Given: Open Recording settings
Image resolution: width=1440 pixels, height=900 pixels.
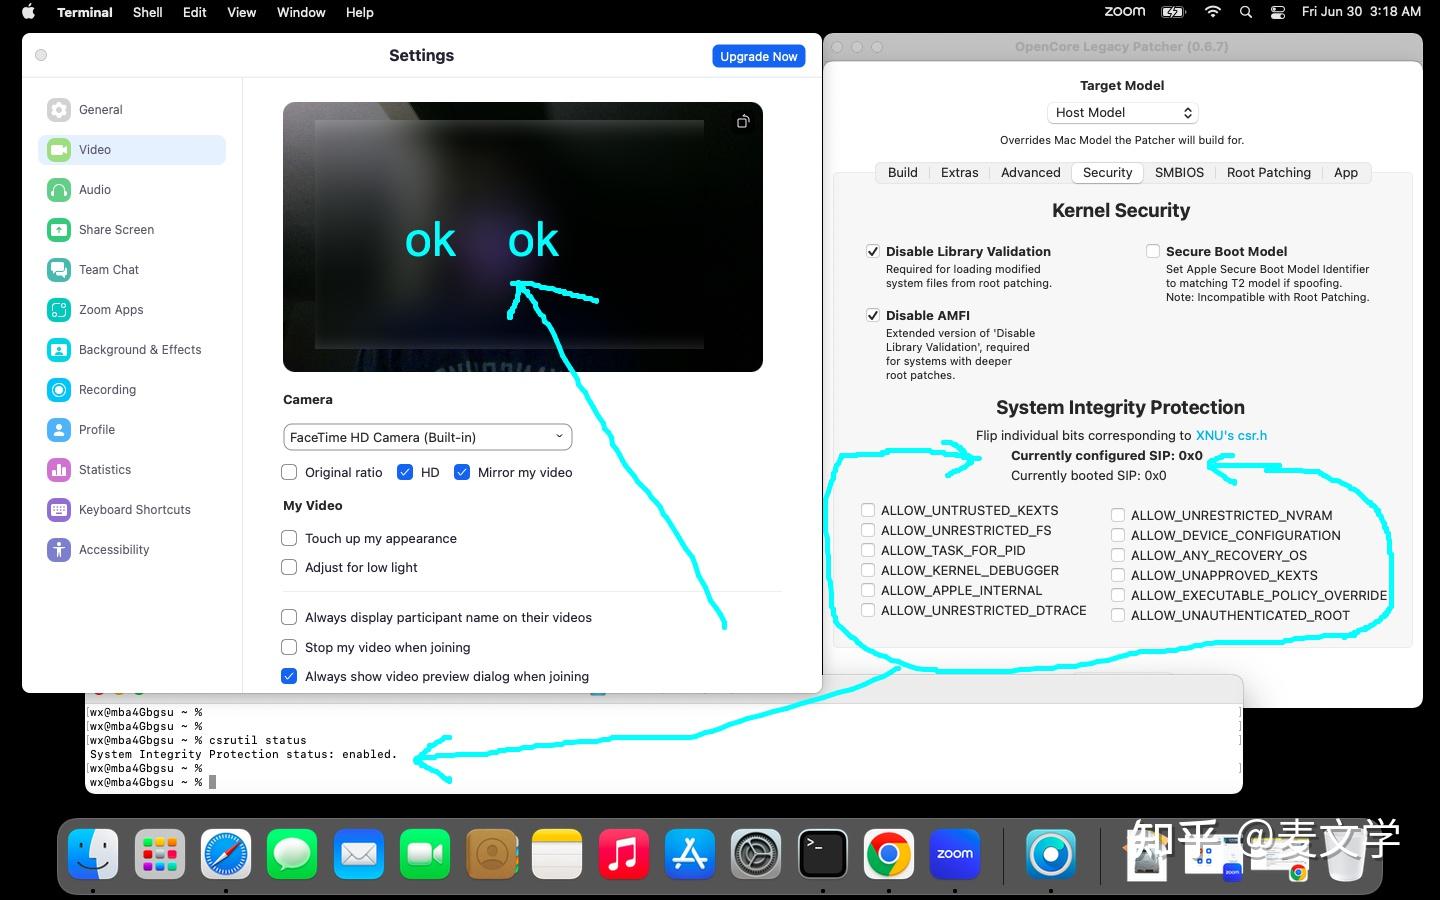Looking at the screenshot, I should pos(132,390).
